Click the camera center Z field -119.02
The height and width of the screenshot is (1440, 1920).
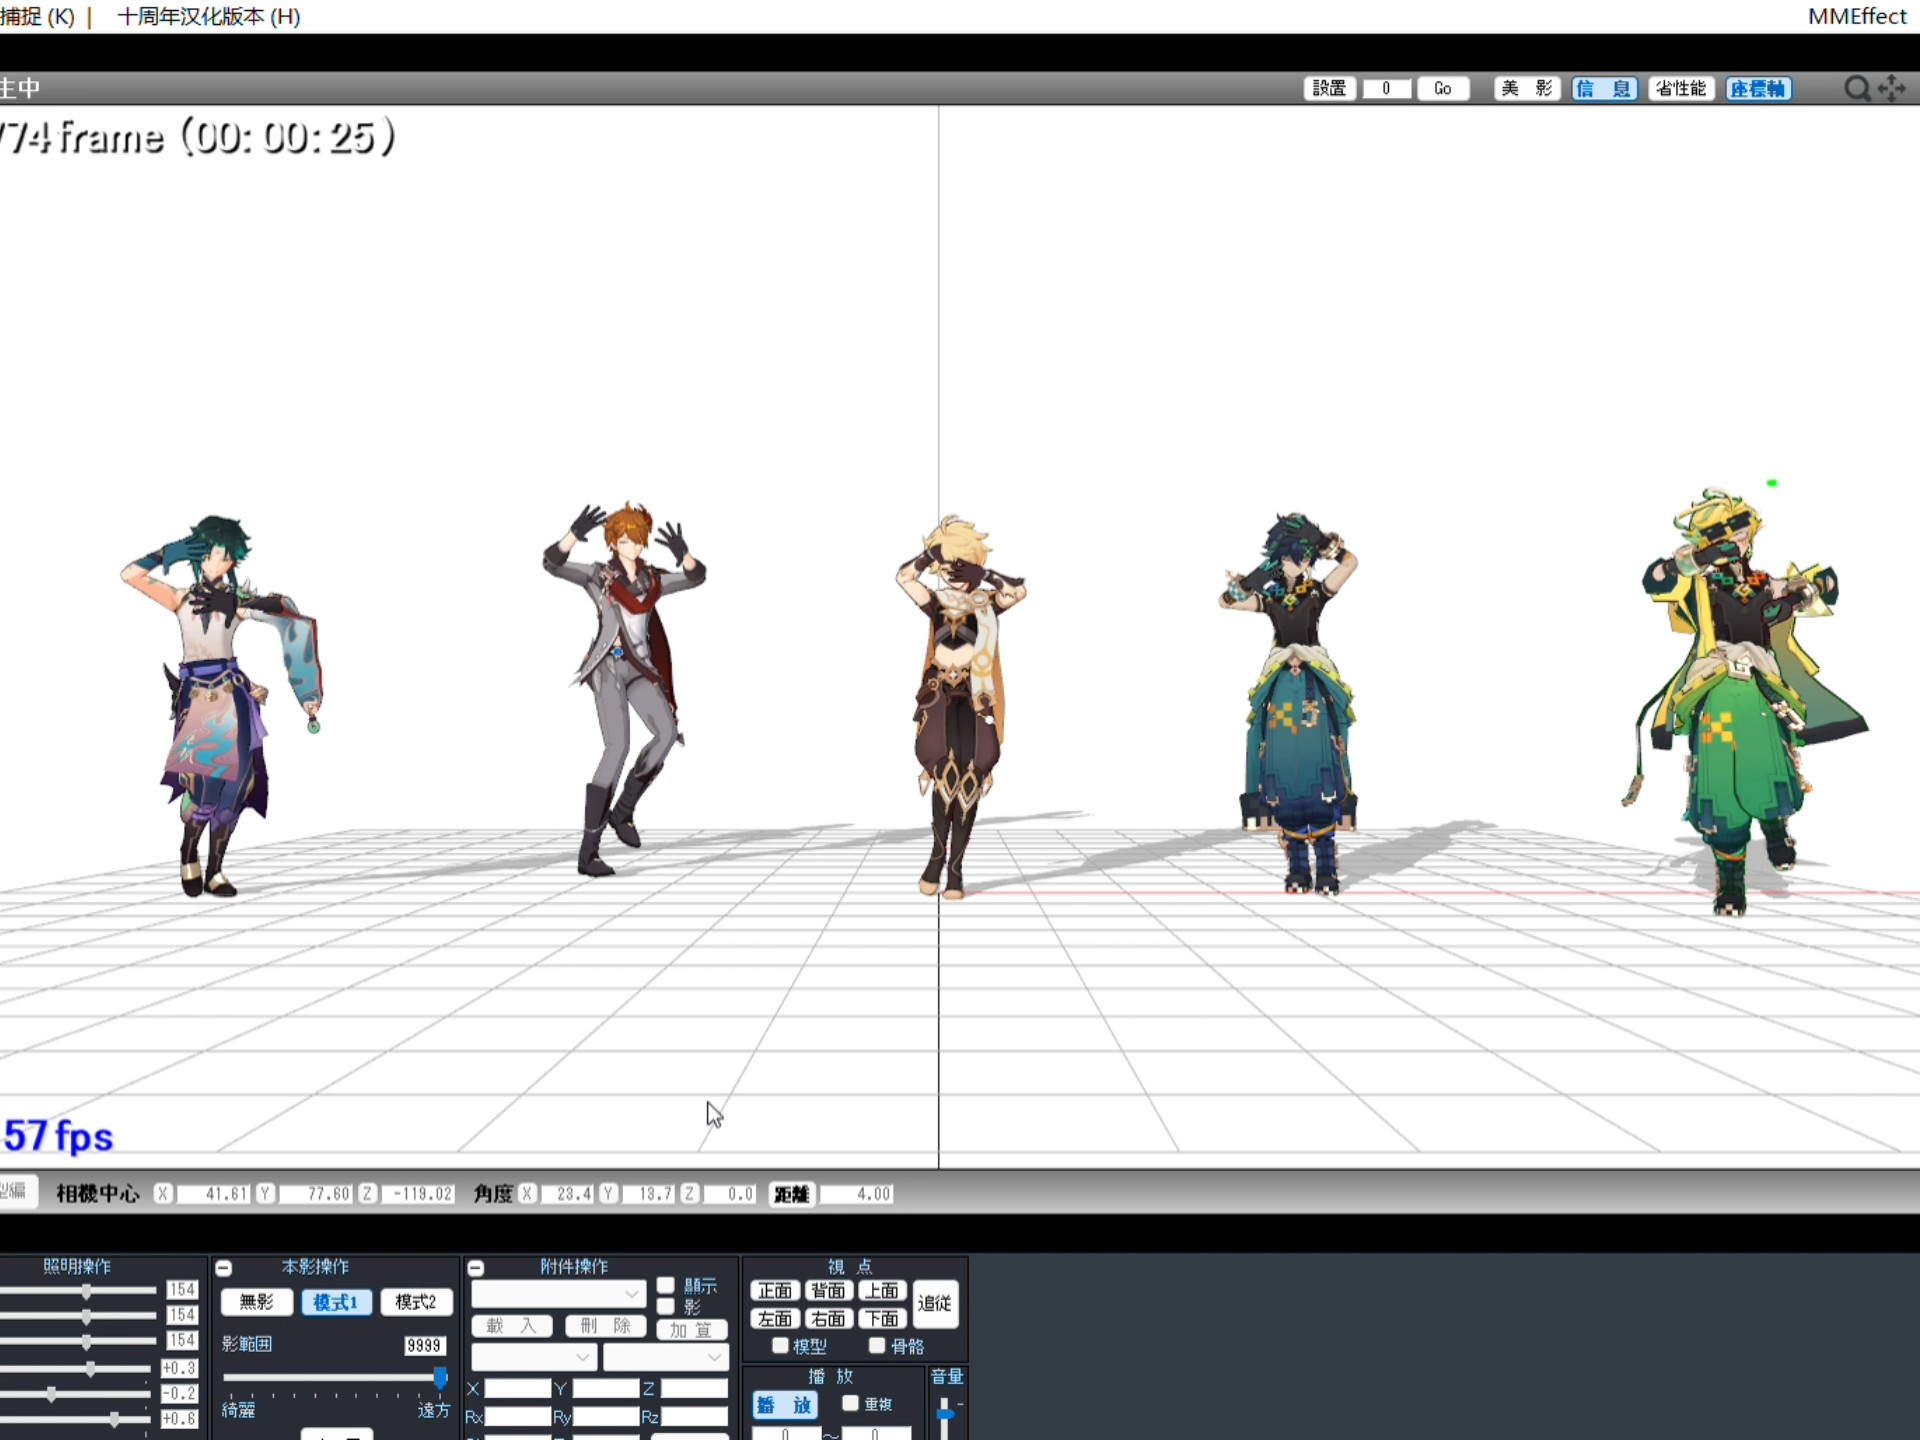[418, 1194]
